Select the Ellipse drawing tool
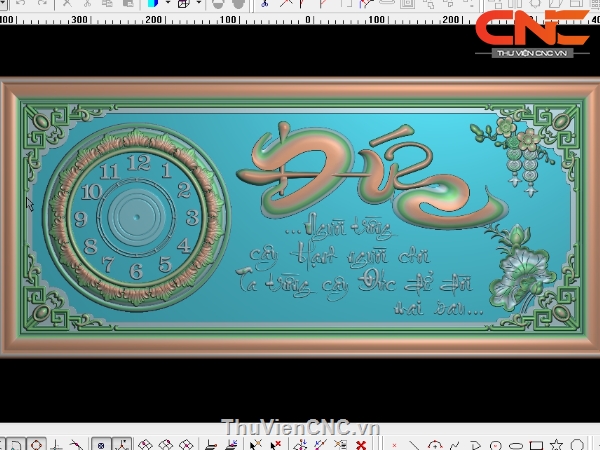Viewport: 600px width, 450px height. (x=515, y=444)
